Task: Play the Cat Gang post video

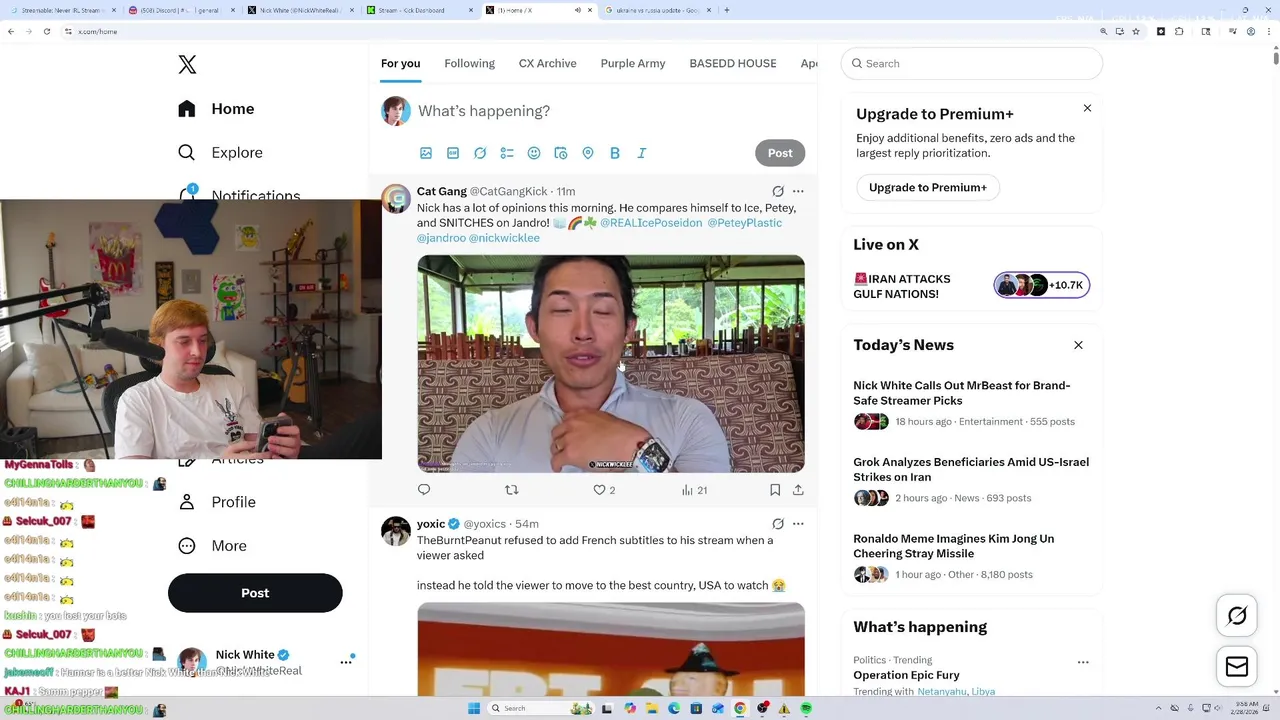Action: click(x=611, y=364)
